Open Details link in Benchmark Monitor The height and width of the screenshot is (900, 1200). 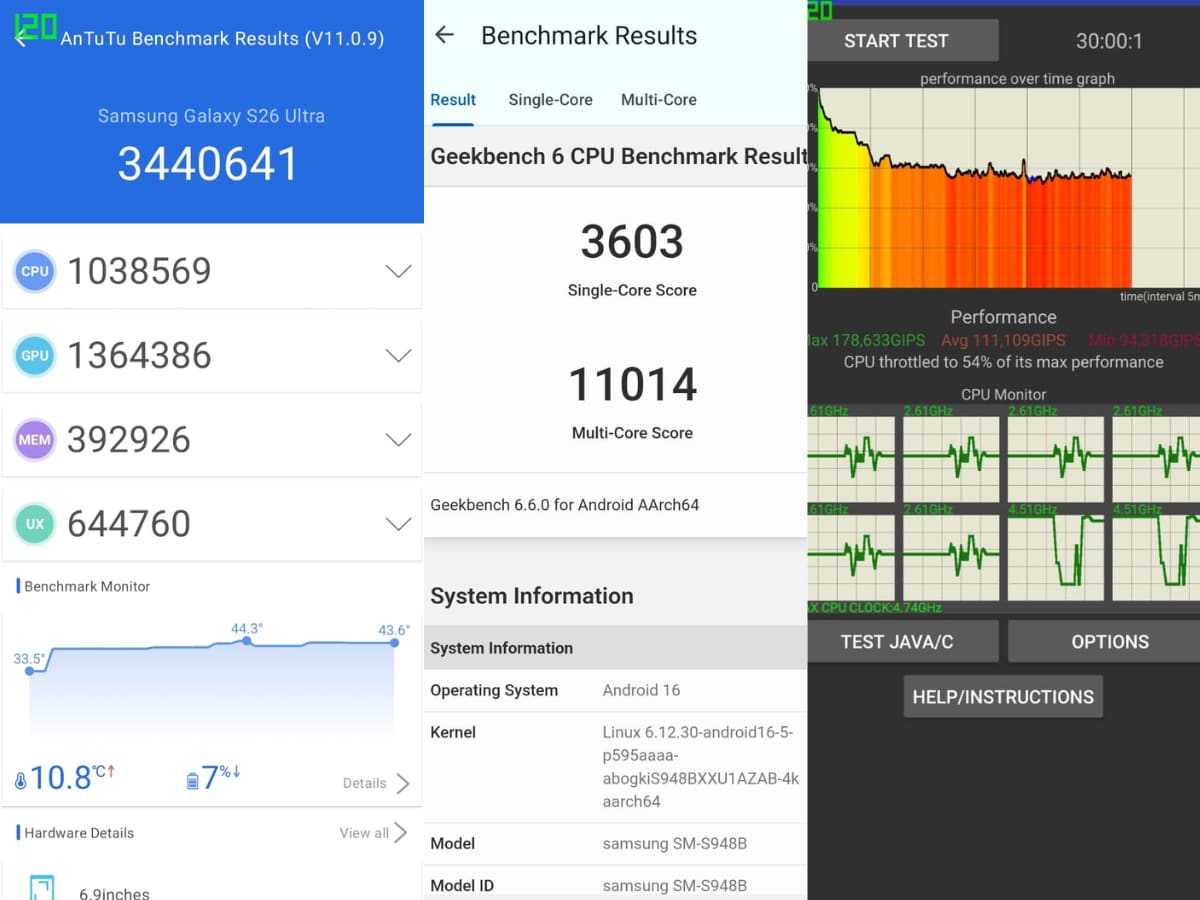click(375, 783)
